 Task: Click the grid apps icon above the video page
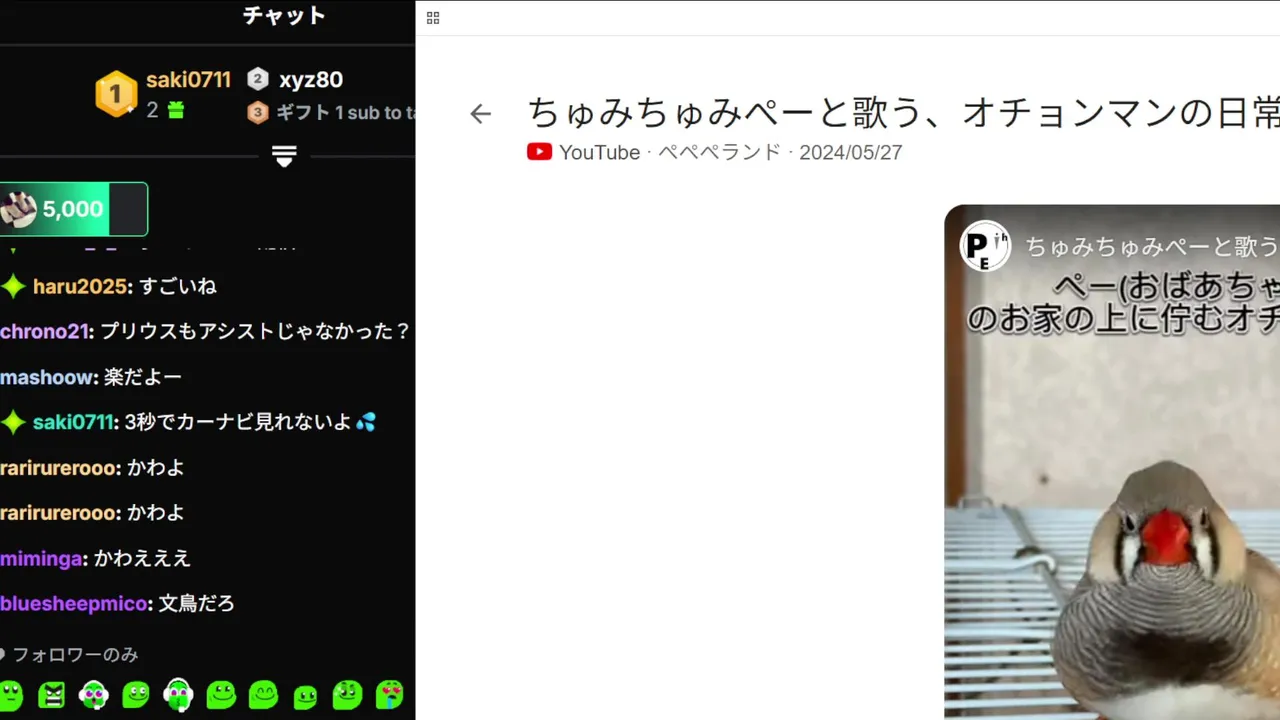(x=433, y=18)
